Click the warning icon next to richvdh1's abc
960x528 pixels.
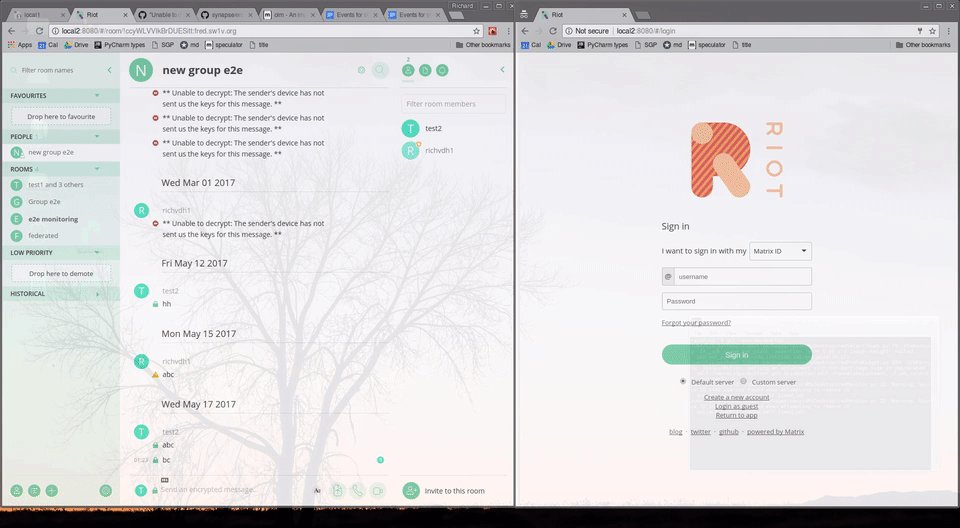156,375
